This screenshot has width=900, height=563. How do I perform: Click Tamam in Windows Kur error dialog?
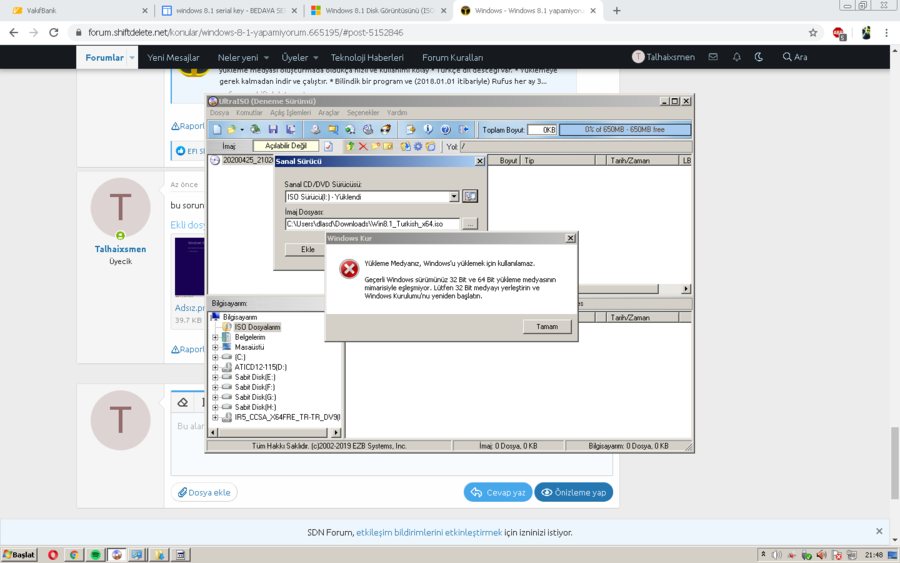pos(547,327)
